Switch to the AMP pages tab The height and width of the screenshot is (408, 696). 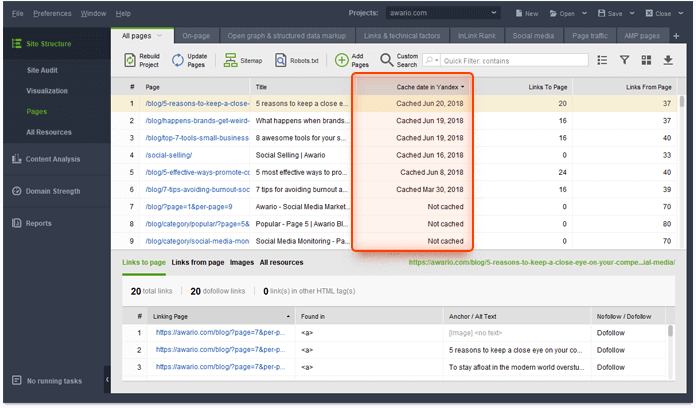point(642,36)
